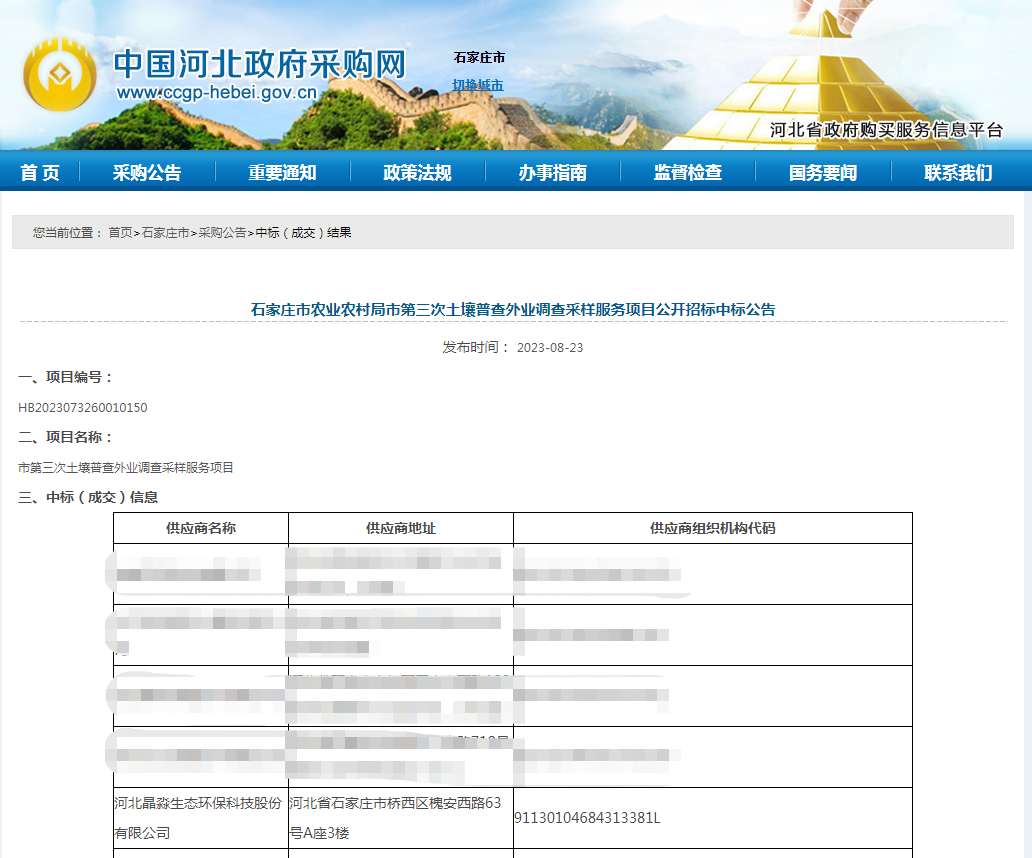Click the golden site logo emblem
Viewport: 1032px width, 858px height.
[60, 74]
